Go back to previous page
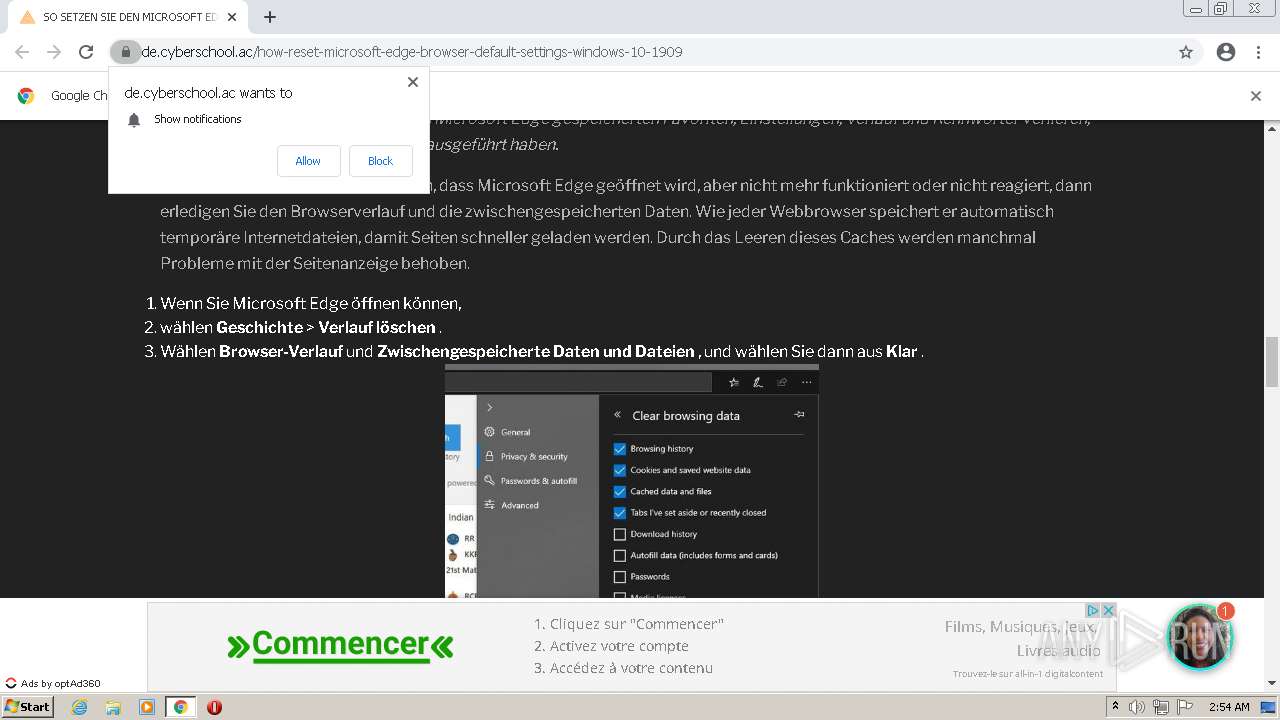This screenshot has height=720, width=1280. [22, 52]
